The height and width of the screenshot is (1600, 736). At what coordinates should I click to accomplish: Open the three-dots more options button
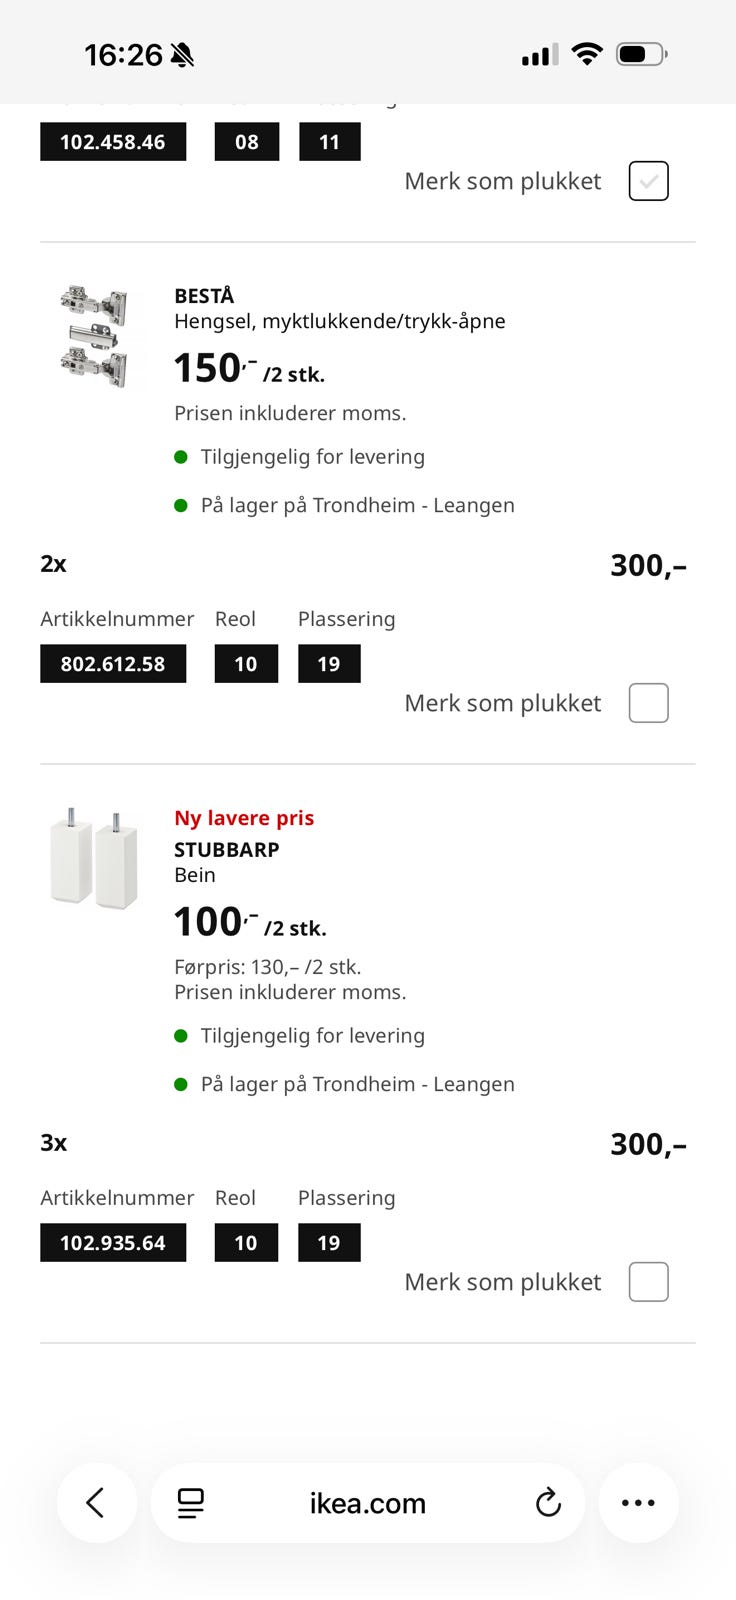638,1502
